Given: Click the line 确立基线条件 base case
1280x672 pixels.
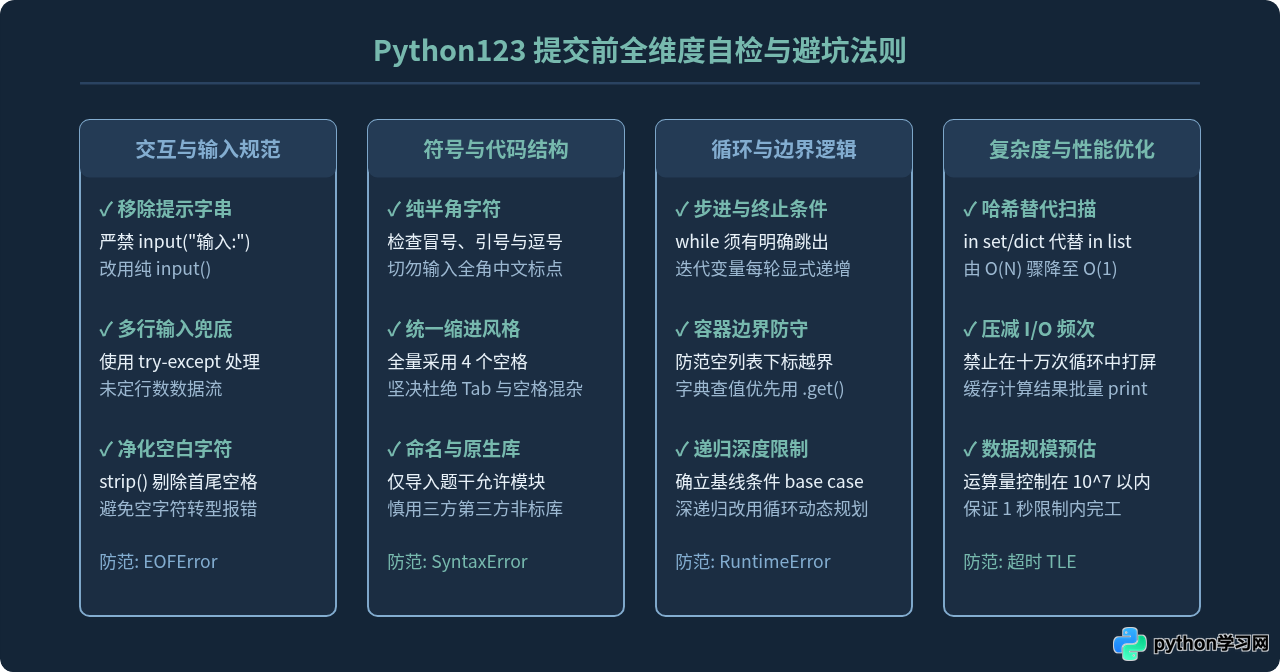Looking at the screenshot, I should pyautogui.click(x=769, y=481).
